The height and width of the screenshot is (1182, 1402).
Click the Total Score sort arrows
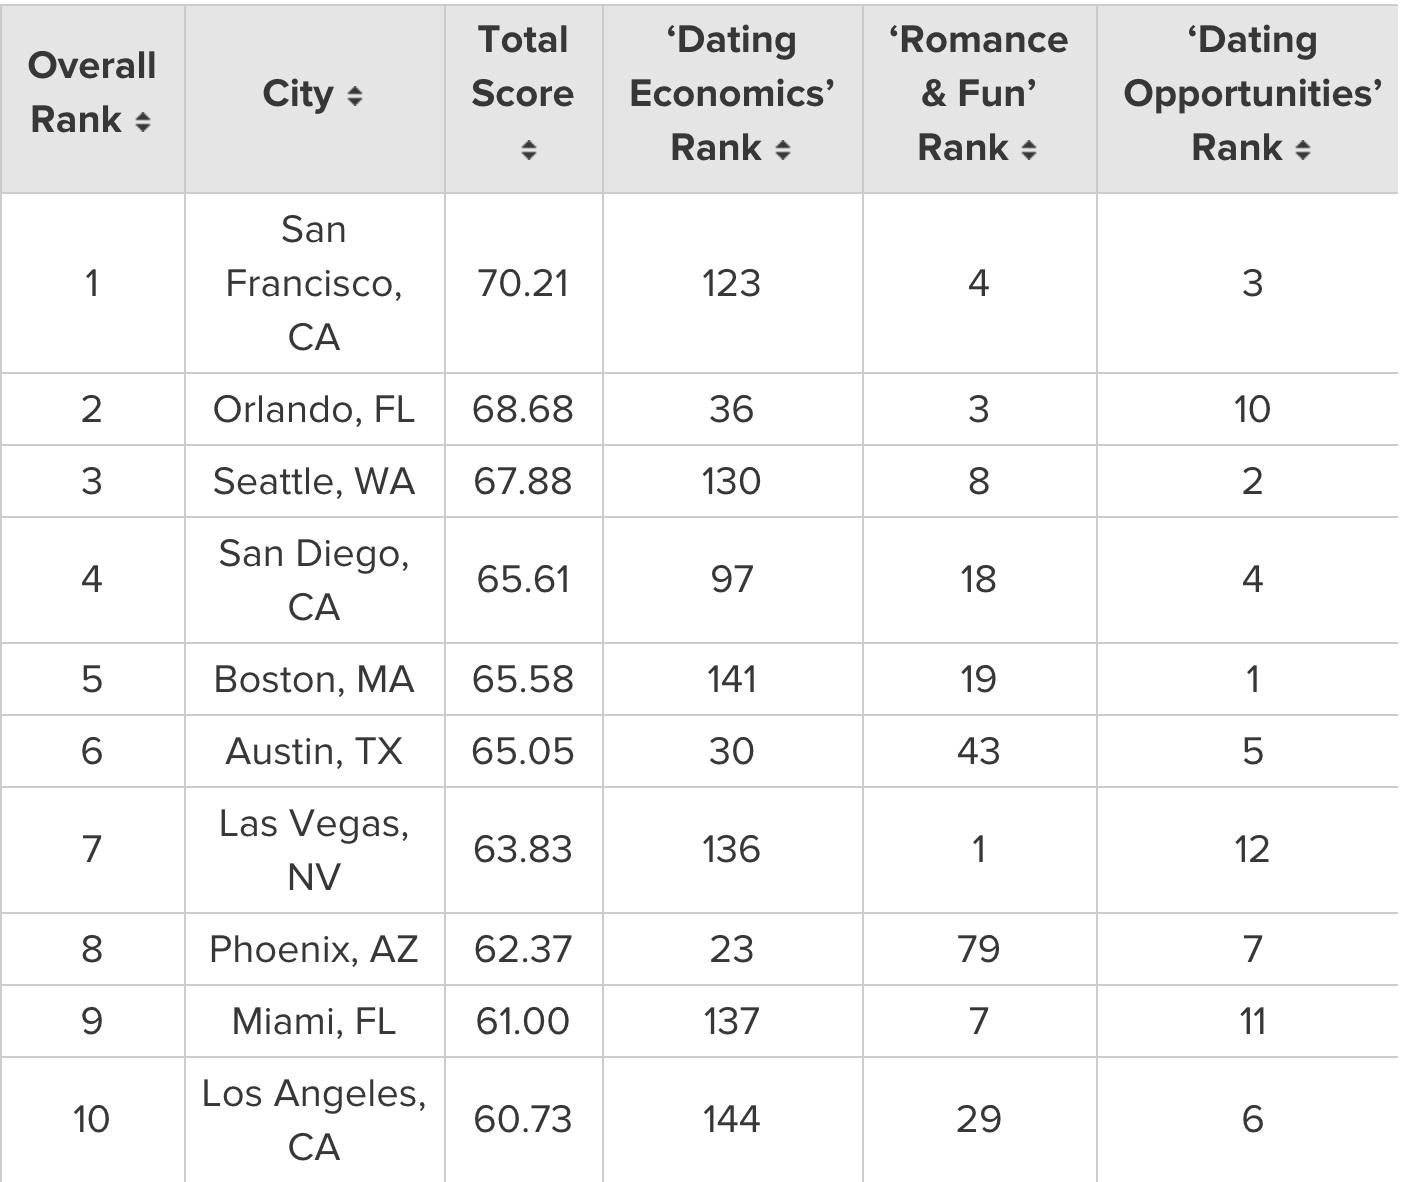[529, 150]
